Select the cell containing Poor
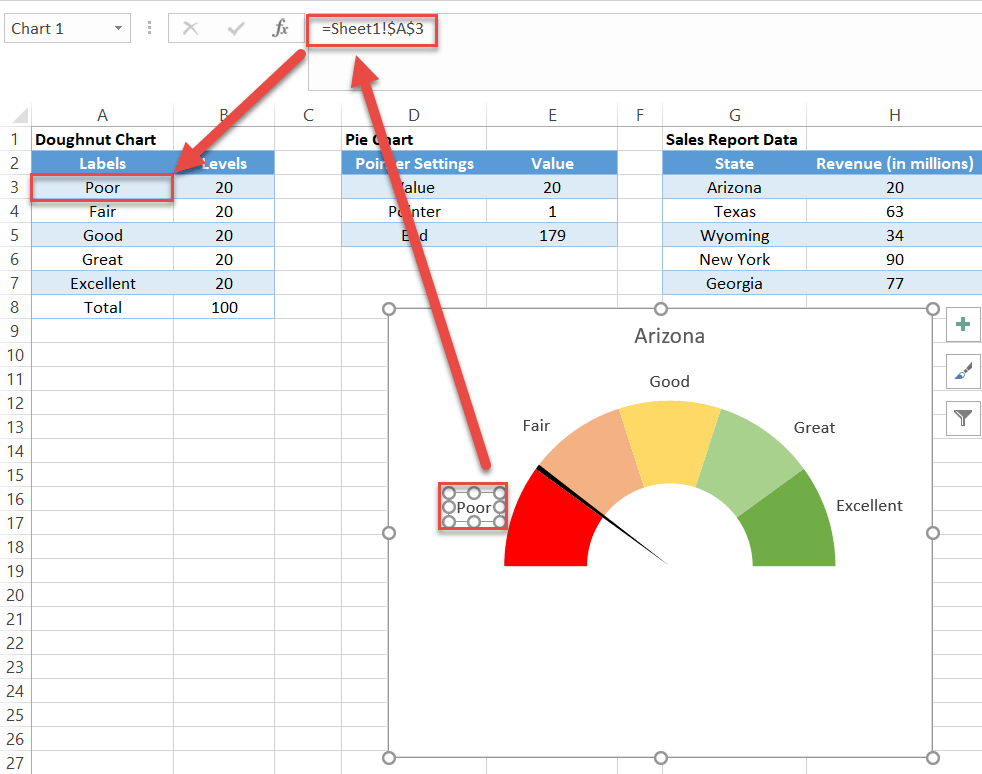982x774 pixels. click(x=102, y=187)
